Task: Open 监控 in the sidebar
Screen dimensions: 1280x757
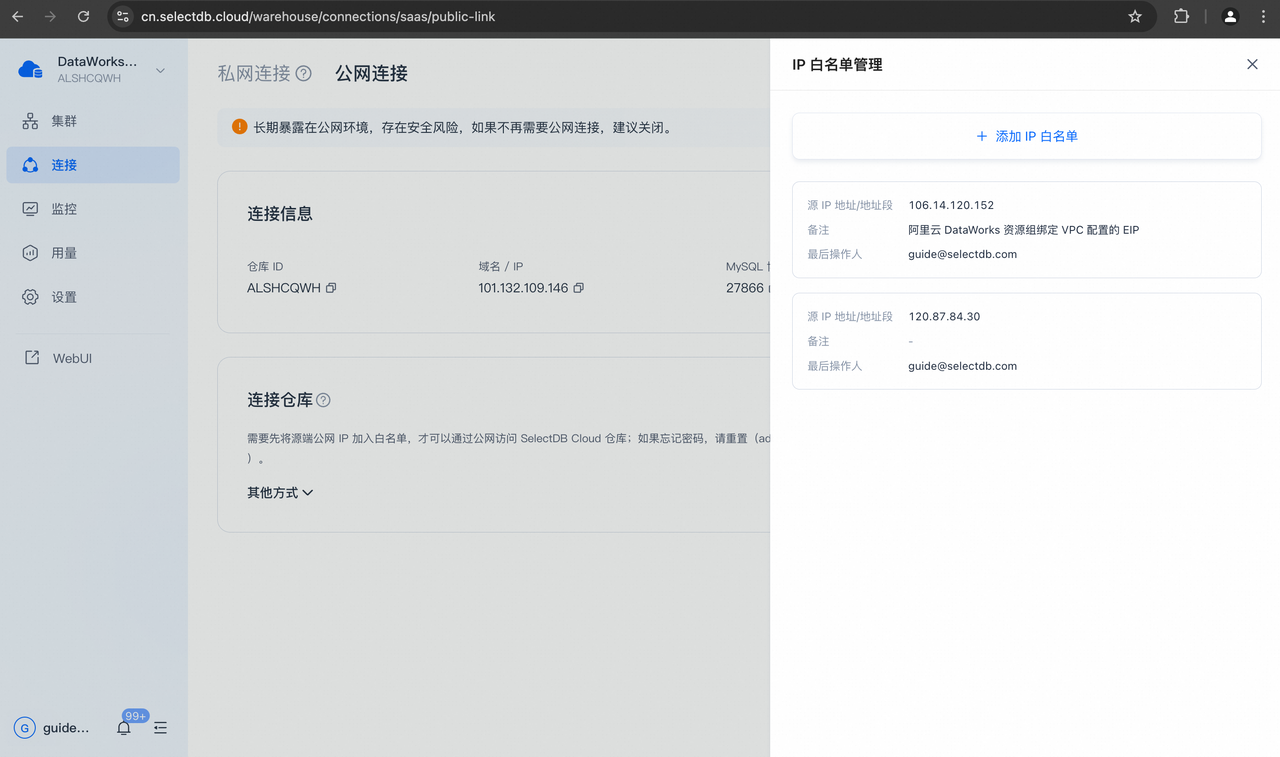Action: (93, 209)
